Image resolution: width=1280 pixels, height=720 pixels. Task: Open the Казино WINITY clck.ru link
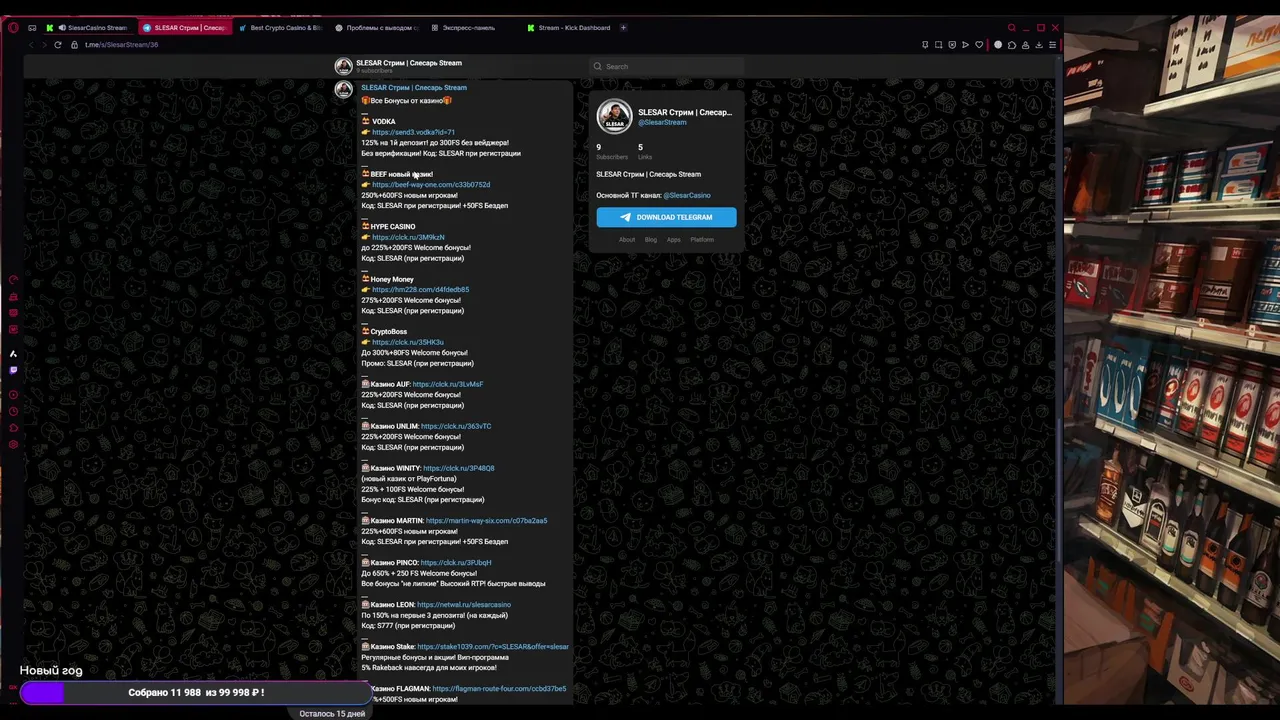coord(459,468)
